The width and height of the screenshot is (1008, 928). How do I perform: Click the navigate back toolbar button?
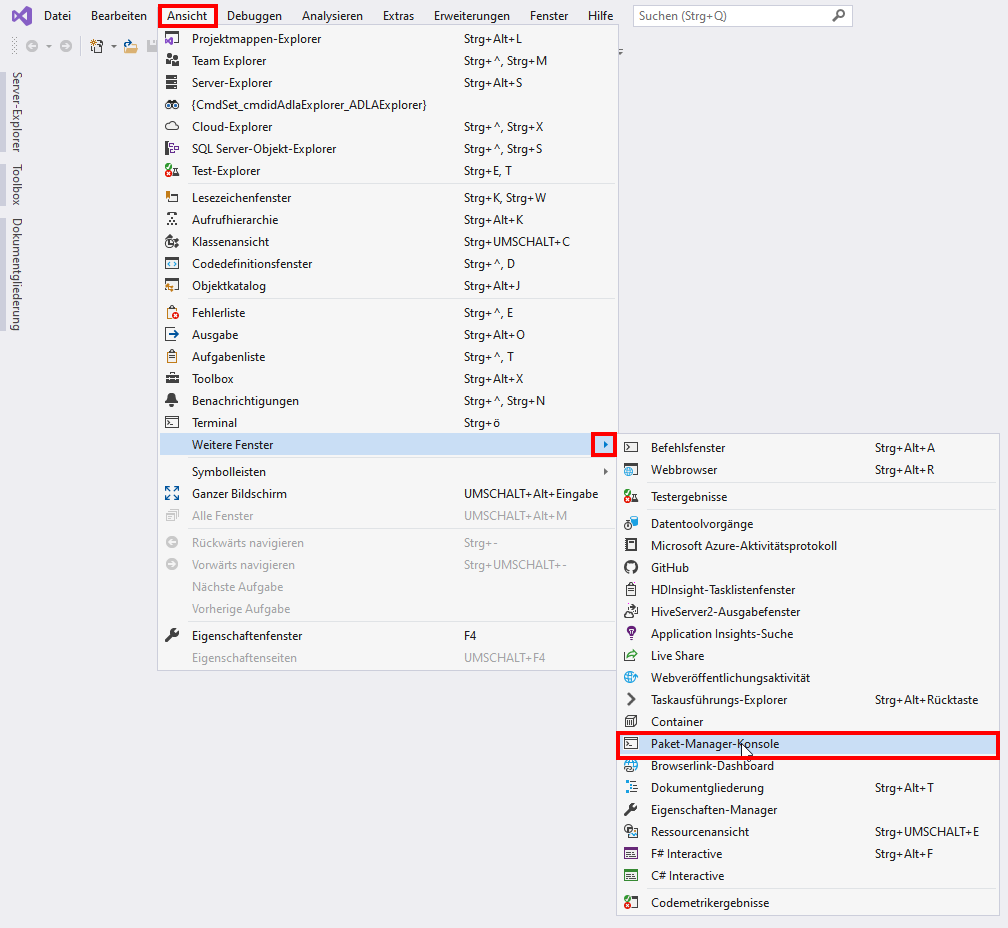tap(32, 46)
